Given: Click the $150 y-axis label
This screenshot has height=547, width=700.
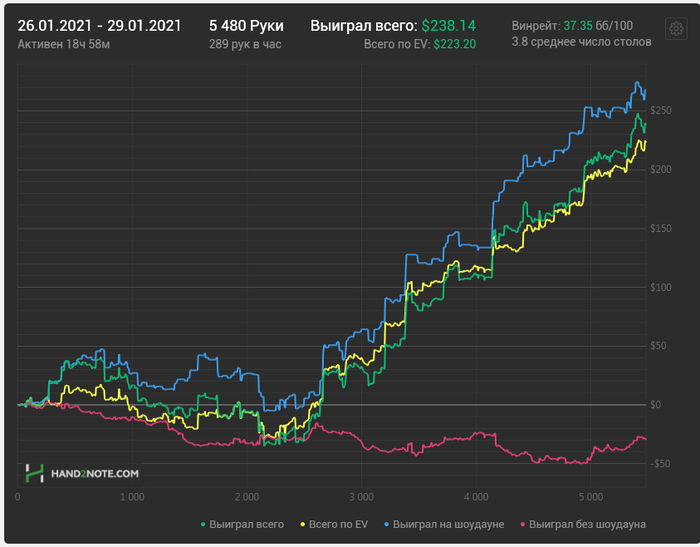Looking at the screenshot, I should coord(660,228).
